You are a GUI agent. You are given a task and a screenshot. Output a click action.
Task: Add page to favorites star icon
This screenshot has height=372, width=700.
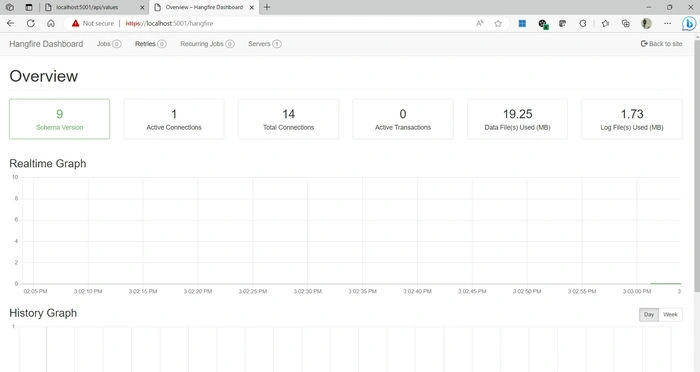pos(498,23)
